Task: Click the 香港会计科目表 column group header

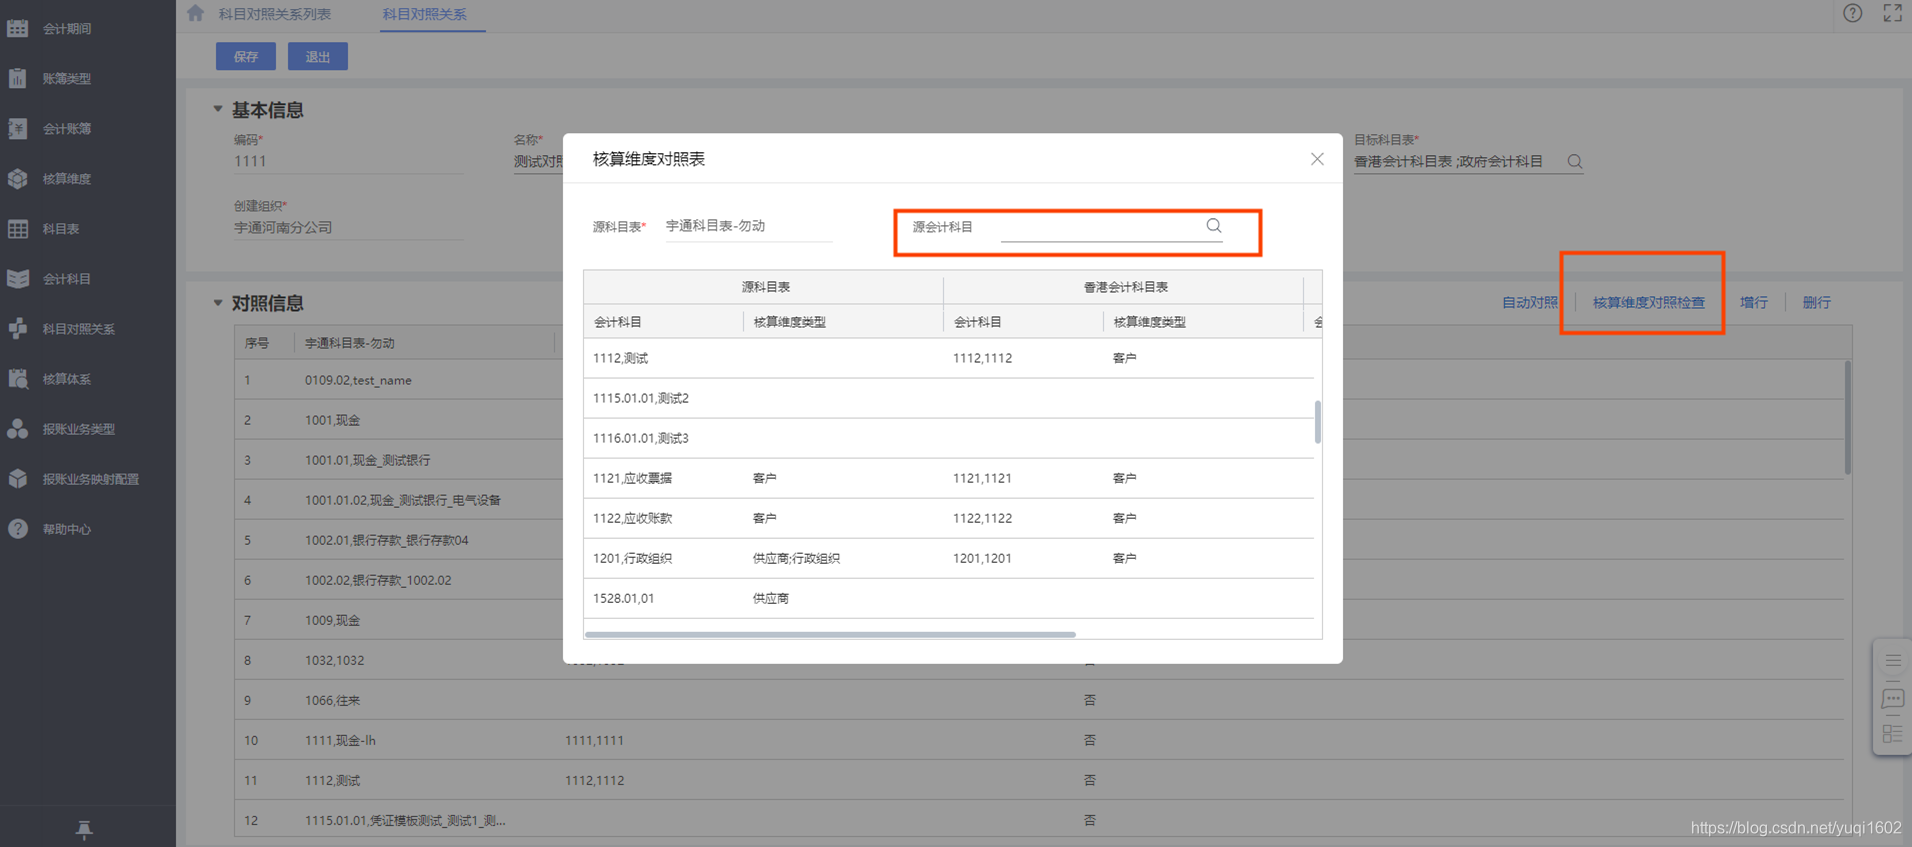Action: 1125,287
